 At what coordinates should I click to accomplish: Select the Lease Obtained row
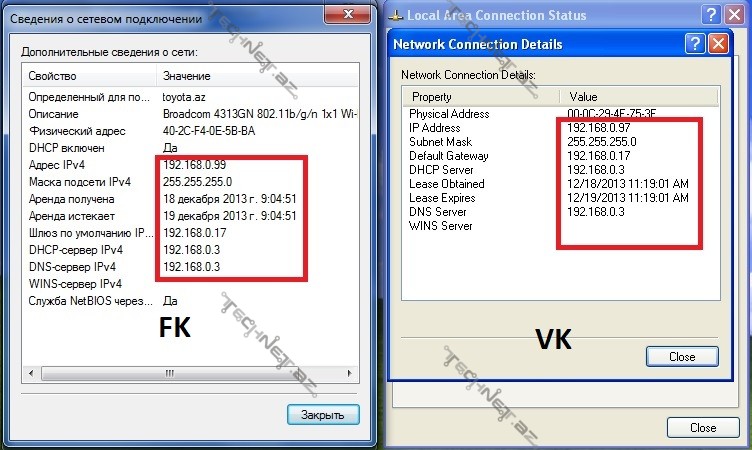[561, 184]
